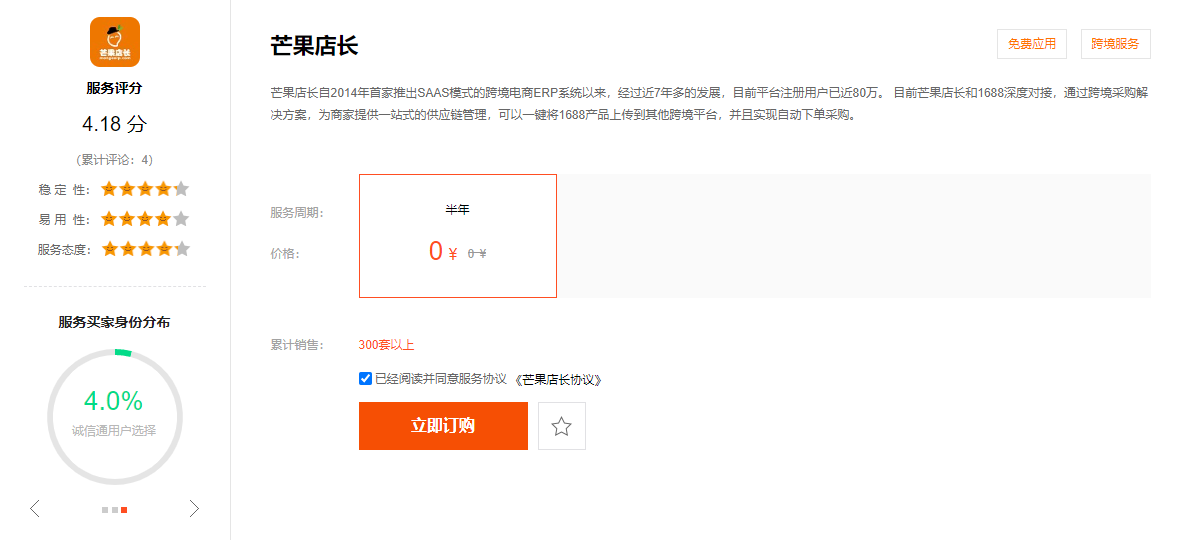Click the 4.0% donut chart ring
The width and height of the screenshot is (1187, 540).
114,416
